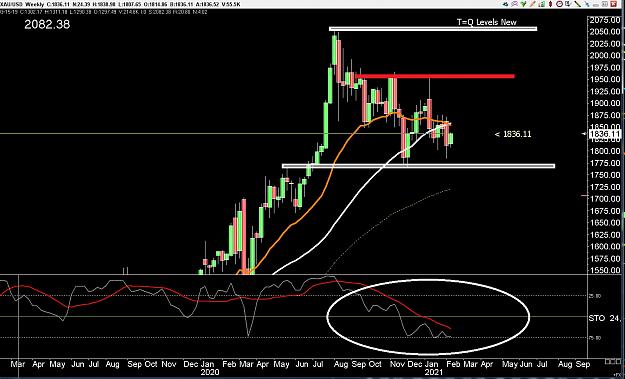Click the XAUUSD Weekly symbol title

pos(23,4)
